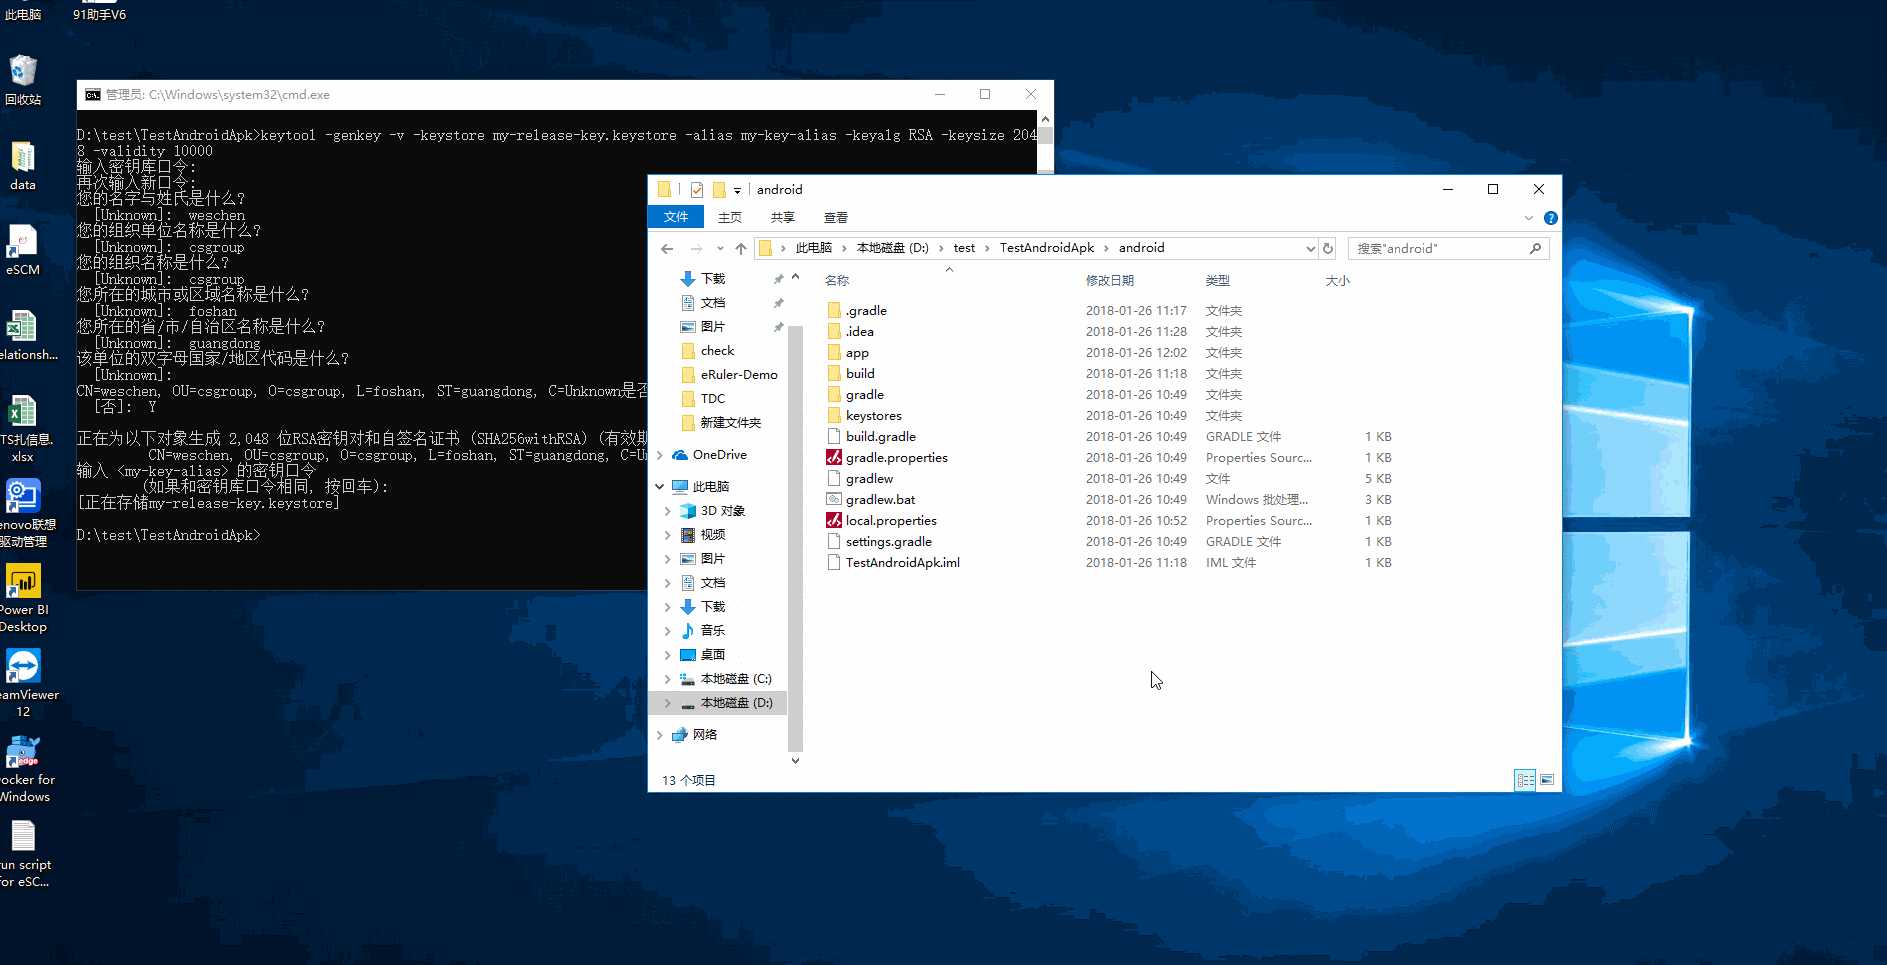Image resolution: width=1887 pixels, height=965 pixels.
Task: Click the Explorer back arrow
Action: (667, 248)
